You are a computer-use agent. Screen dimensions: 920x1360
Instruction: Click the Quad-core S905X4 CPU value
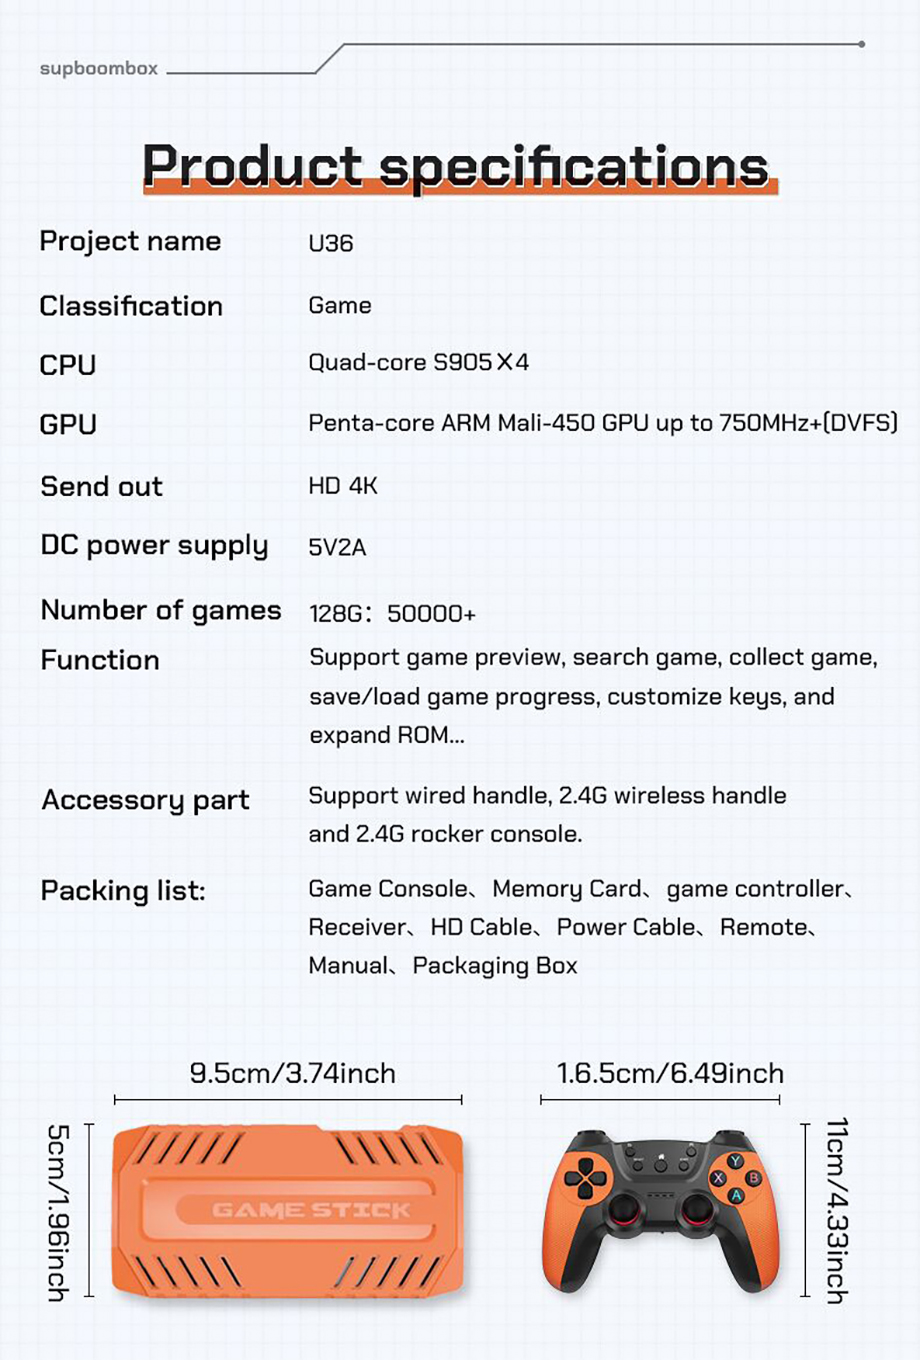coord(418,362)
